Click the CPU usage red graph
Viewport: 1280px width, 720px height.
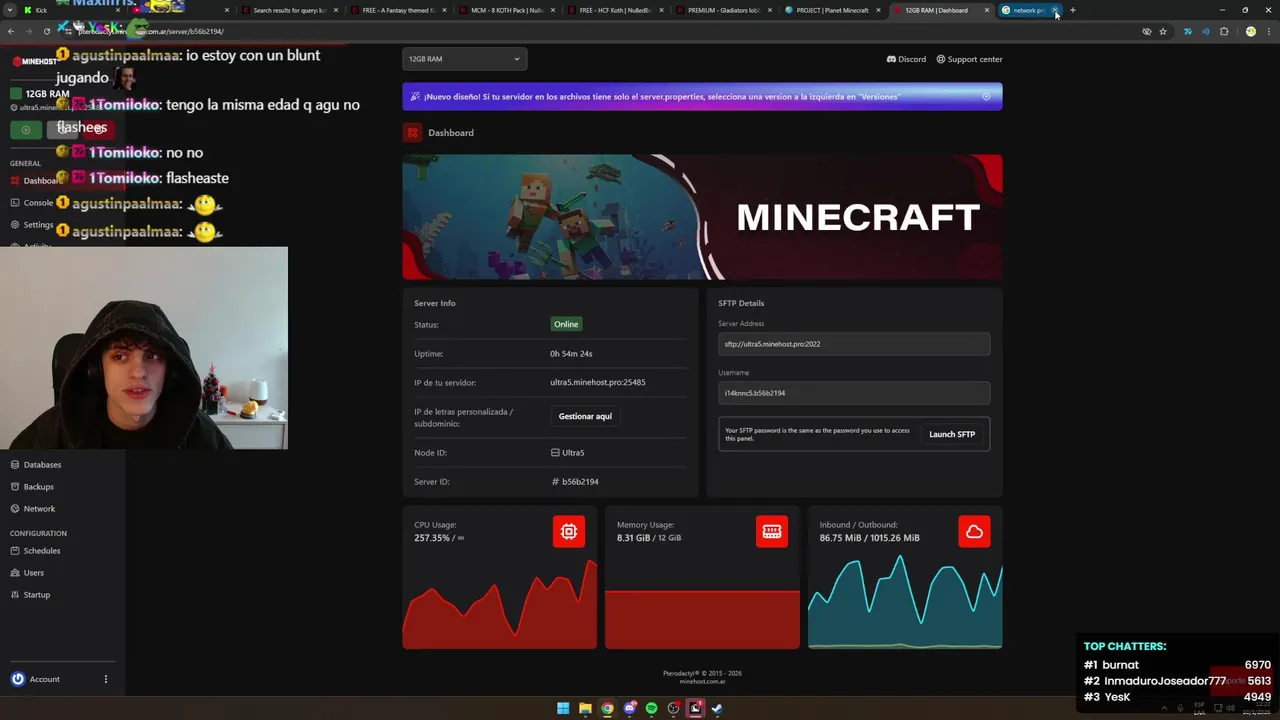point(500,602)
